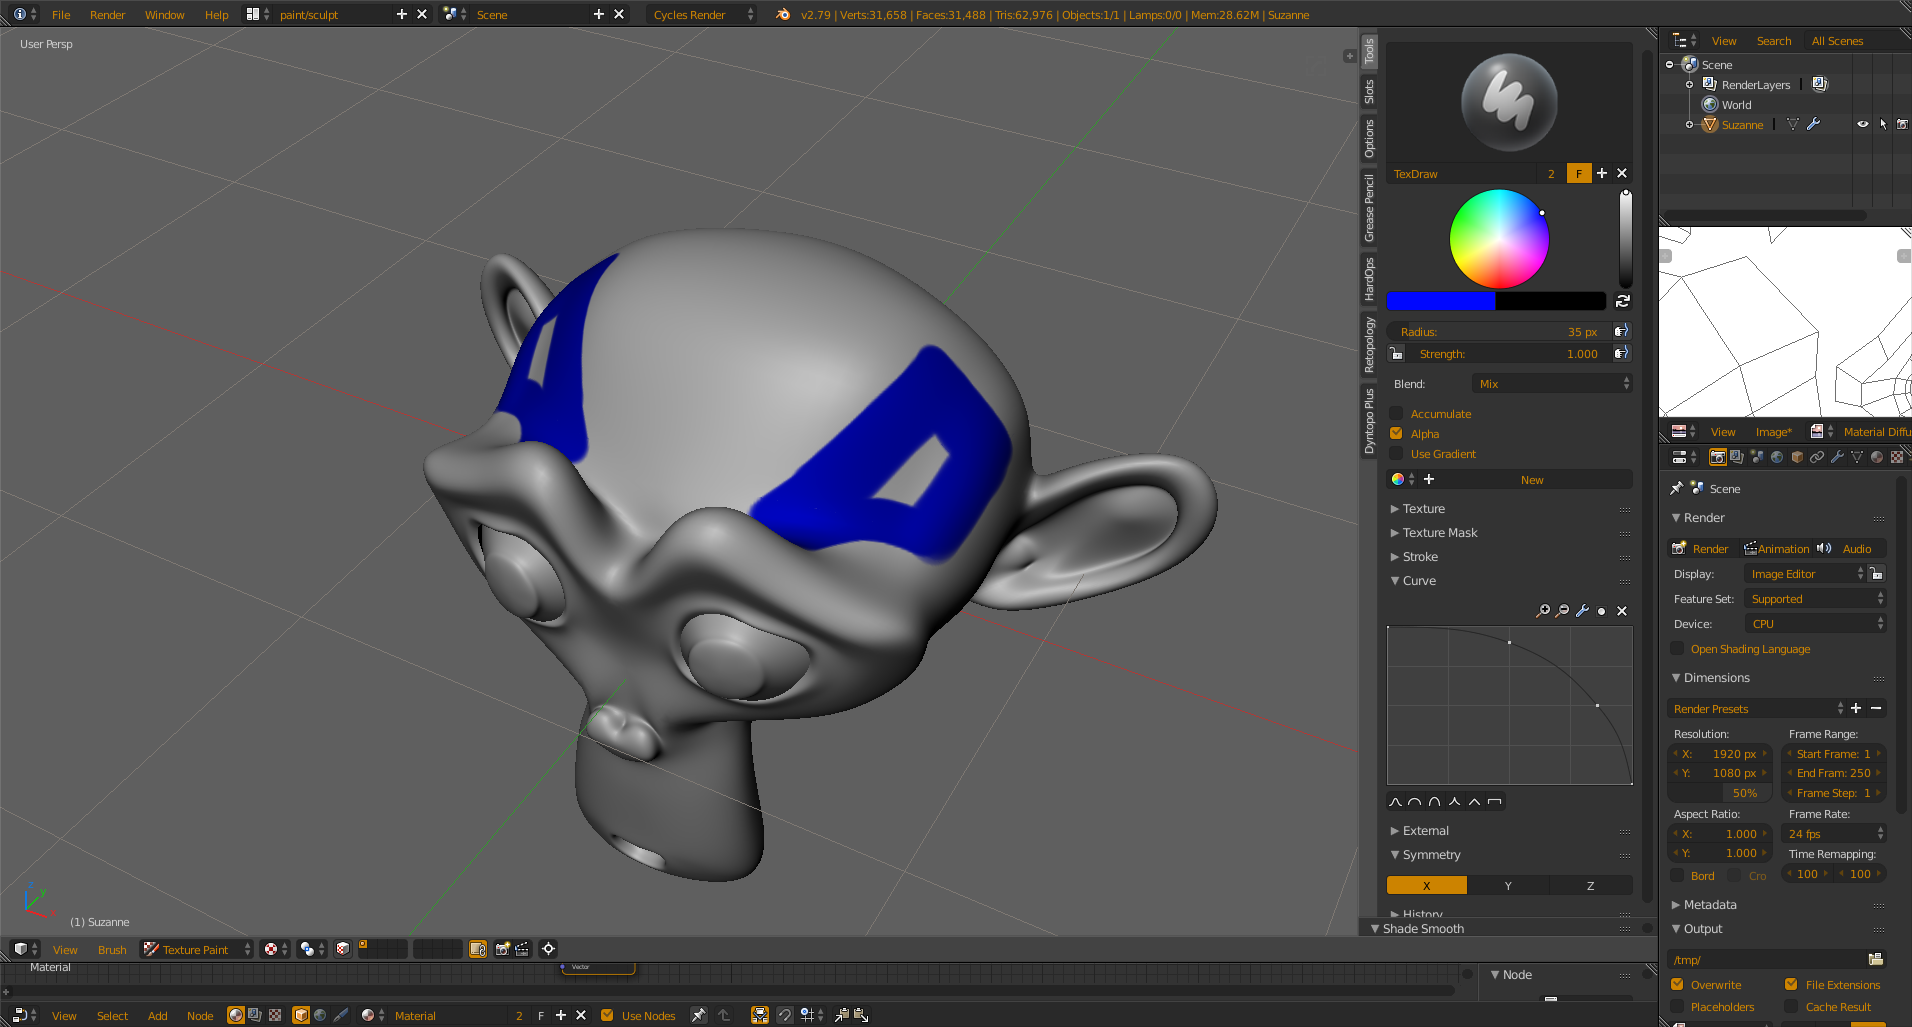
Task: Open the Feature Set Supported dropdown
Action: [x=1815, y=599]
